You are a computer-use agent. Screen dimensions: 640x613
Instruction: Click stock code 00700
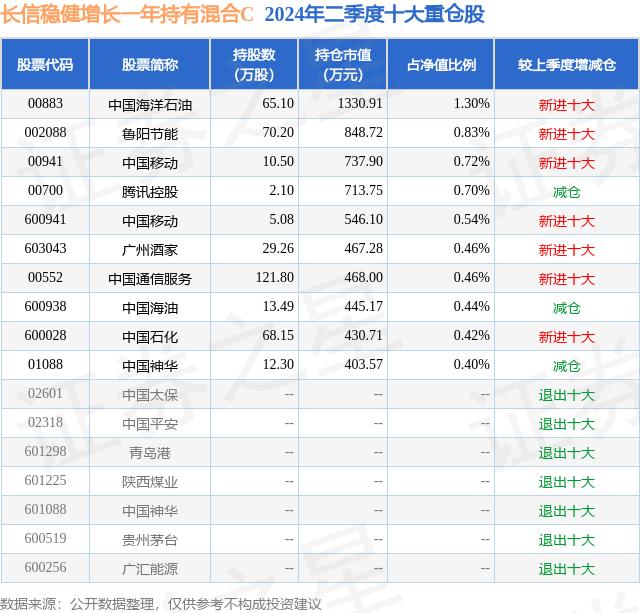tap(45, 191)
